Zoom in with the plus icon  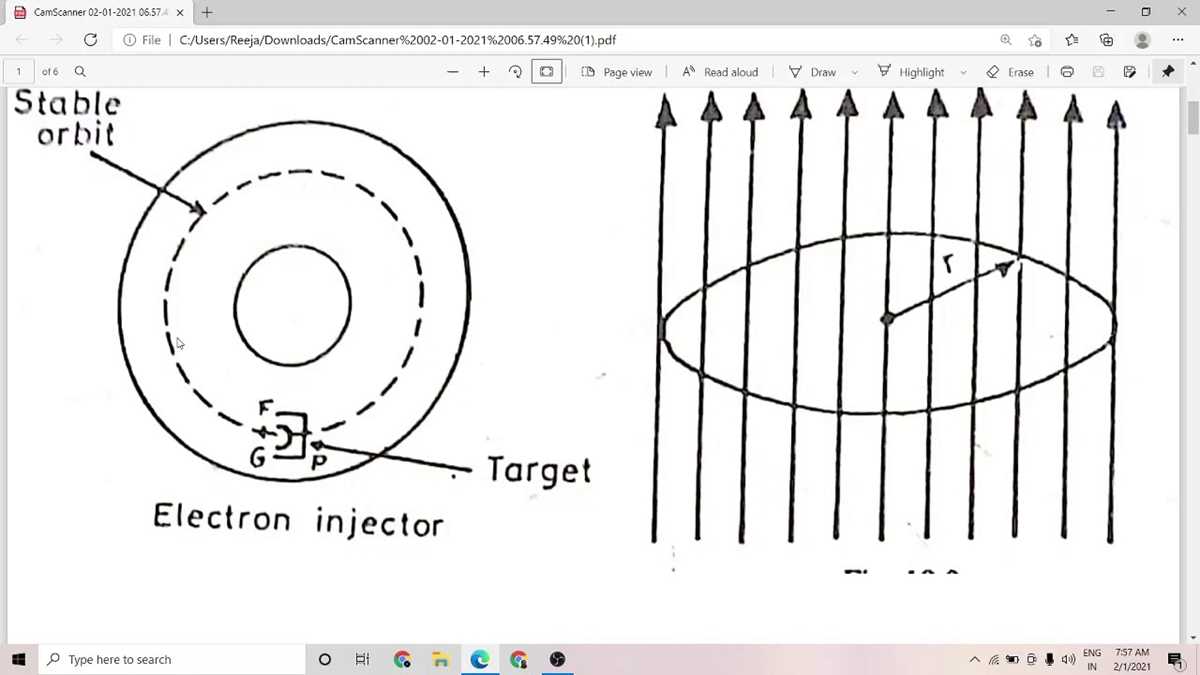click(484, 72)
